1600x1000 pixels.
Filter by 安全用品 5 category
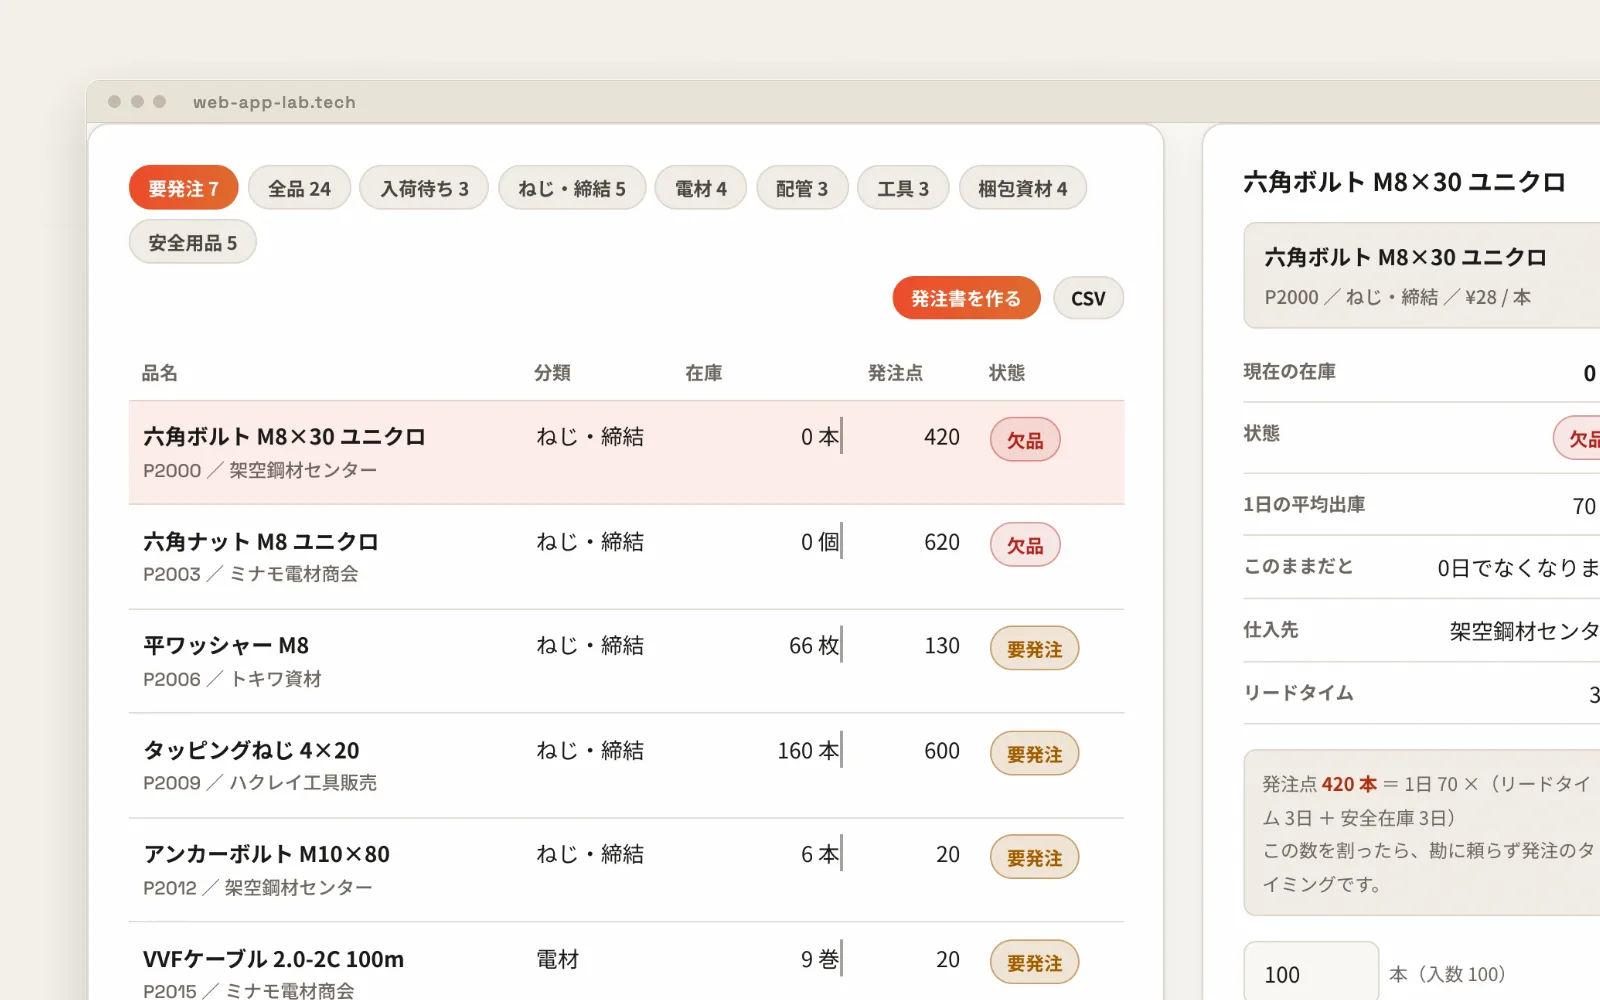tap(193, 242)
